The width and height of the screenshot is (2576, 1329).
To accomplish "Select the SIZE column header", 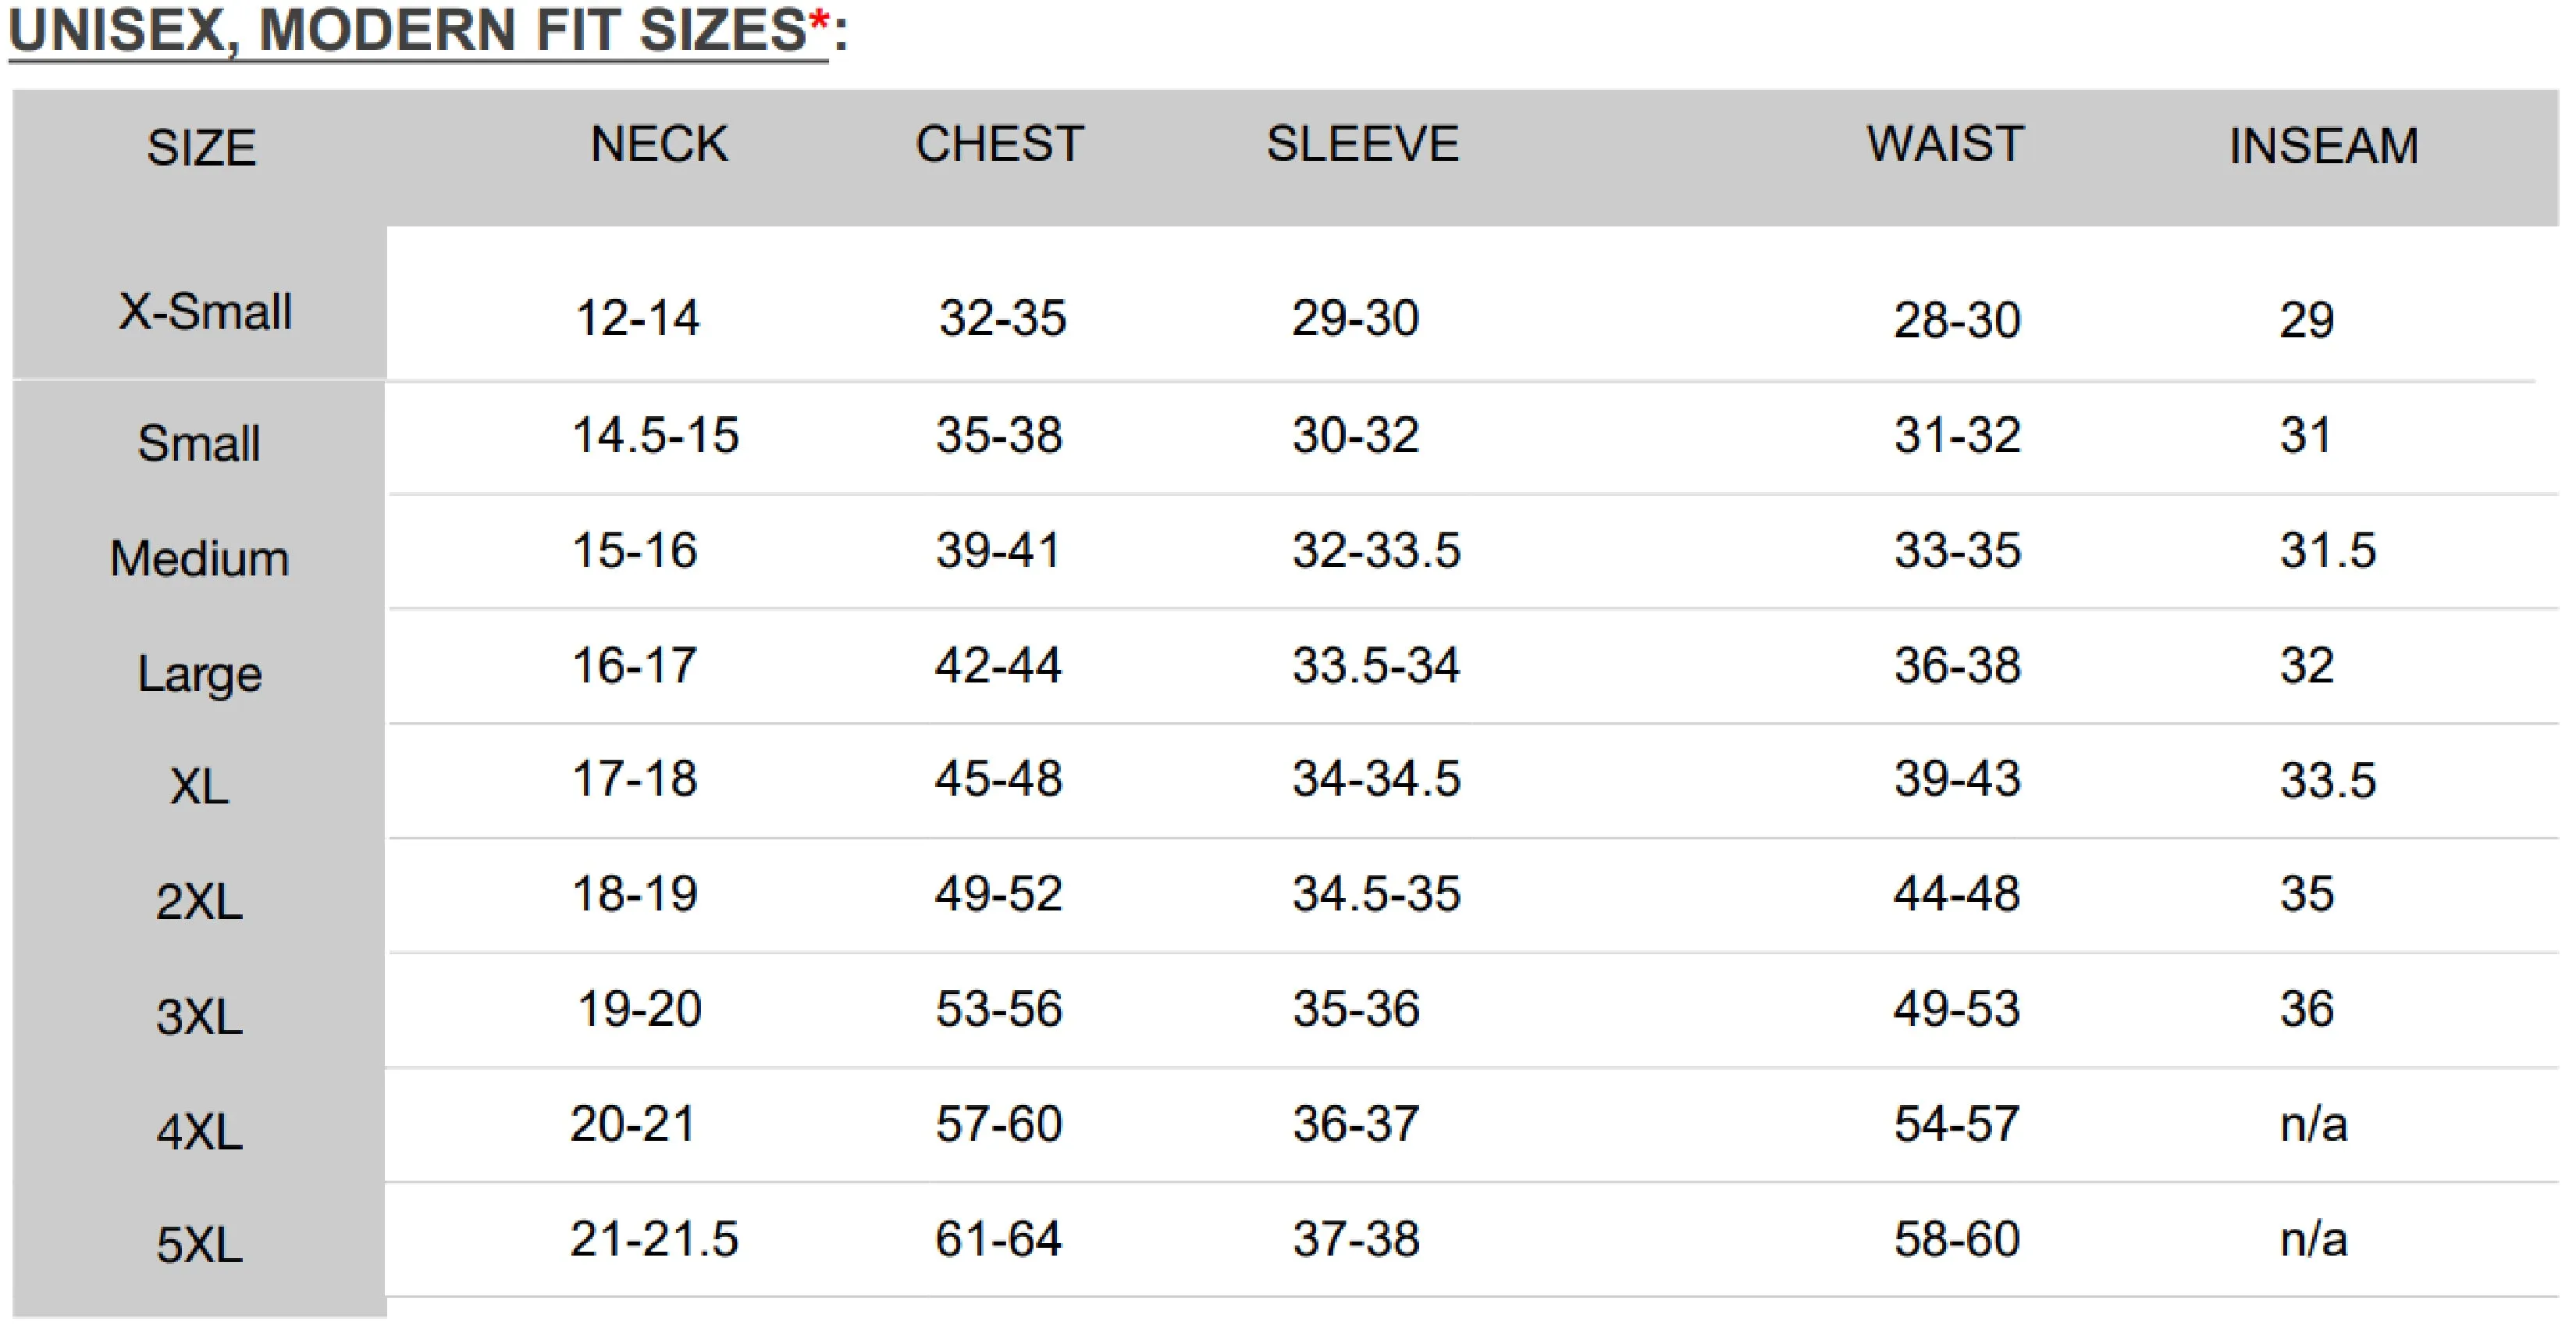I will pos(201,148).
